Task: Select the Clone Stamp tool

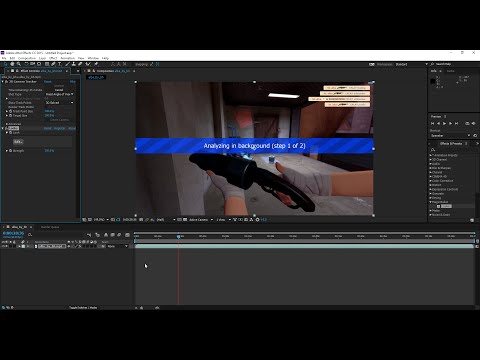Action: click(74, 64)
